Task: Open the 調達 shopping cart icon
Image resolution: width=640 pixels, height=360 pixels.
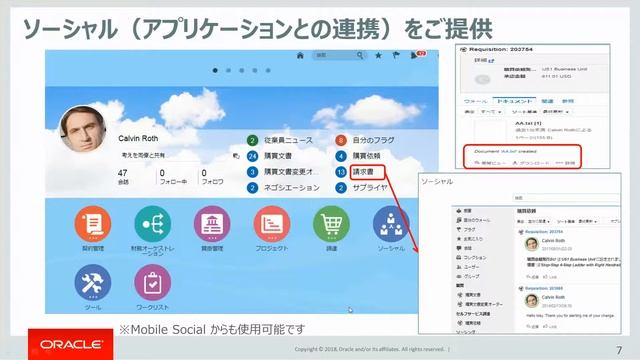Action: [x=331, y=224]
